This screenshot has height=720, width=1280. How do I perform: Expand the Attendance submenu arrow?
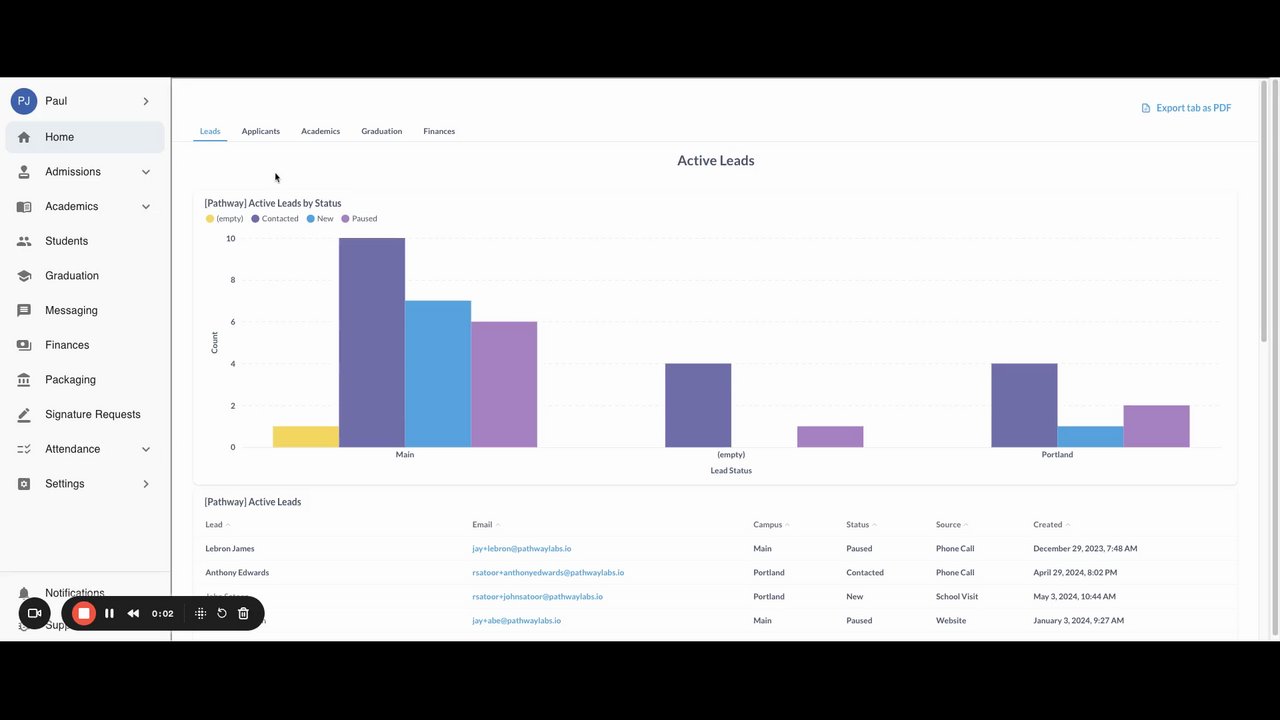pos(146,449)
